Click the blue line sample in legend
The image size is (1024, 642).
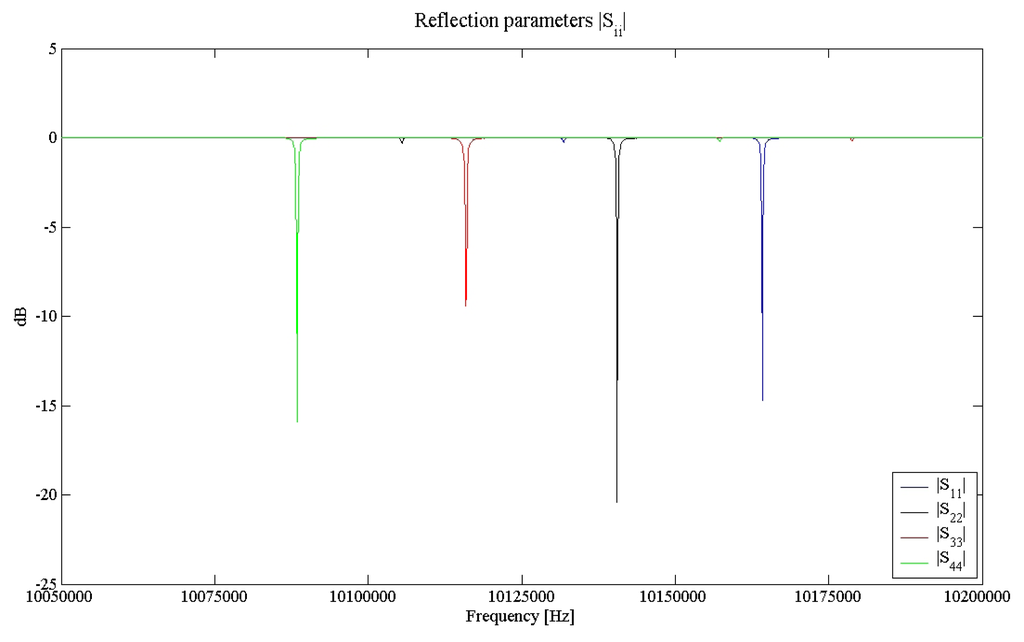click(914, 488)
